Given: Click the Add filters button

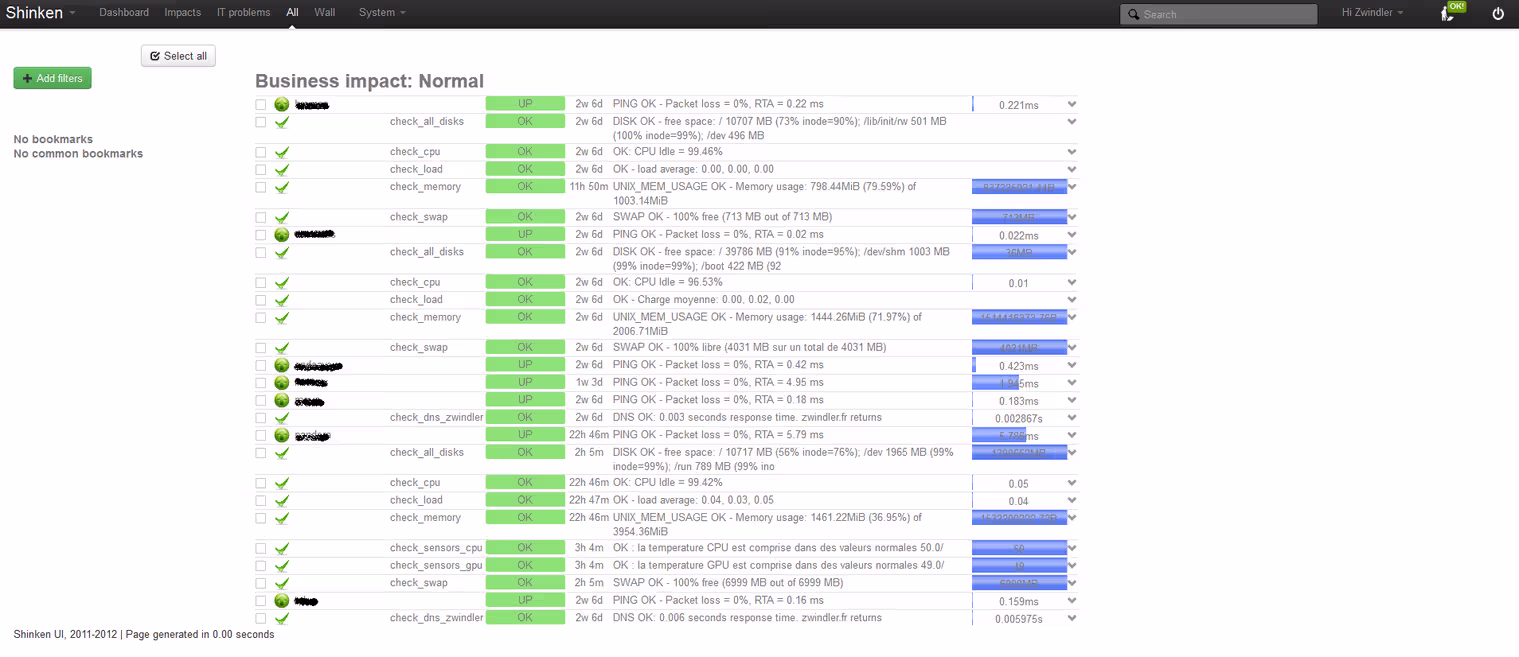Looking at the screenshot, I should (52, 78).
